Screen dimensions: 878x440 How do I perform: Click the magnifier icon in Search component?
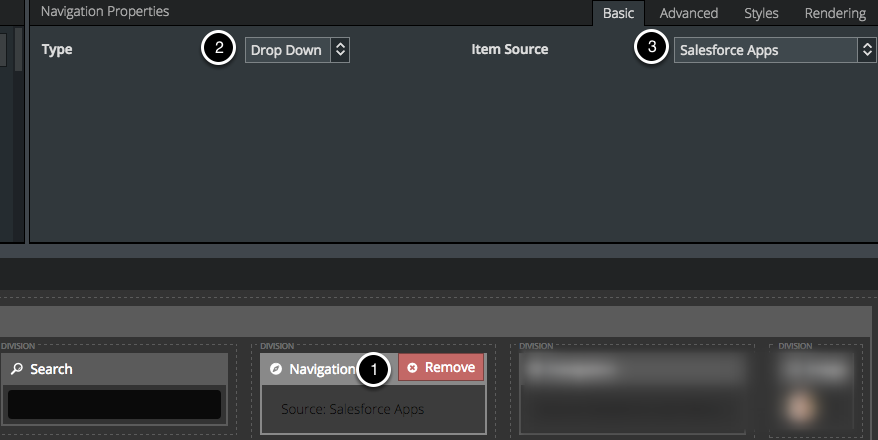(17, 369)
